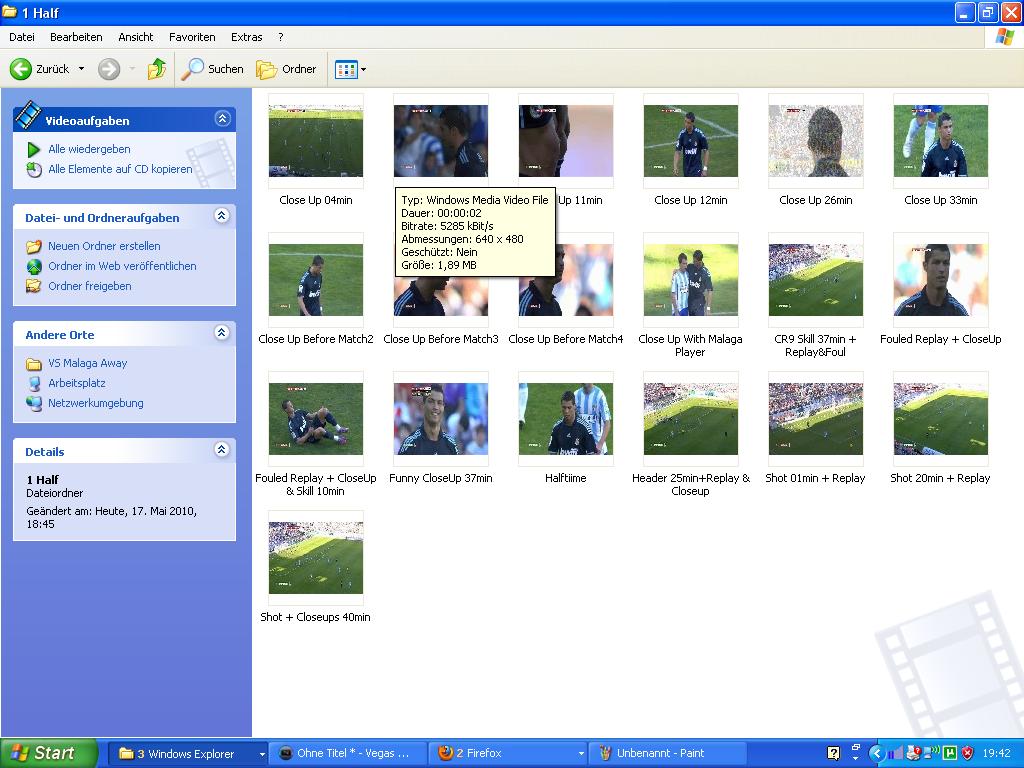Switch to Unbenannt - Paint taskbar window
The width and height of the screenshot is (1024, 768).
coord(667,754)
